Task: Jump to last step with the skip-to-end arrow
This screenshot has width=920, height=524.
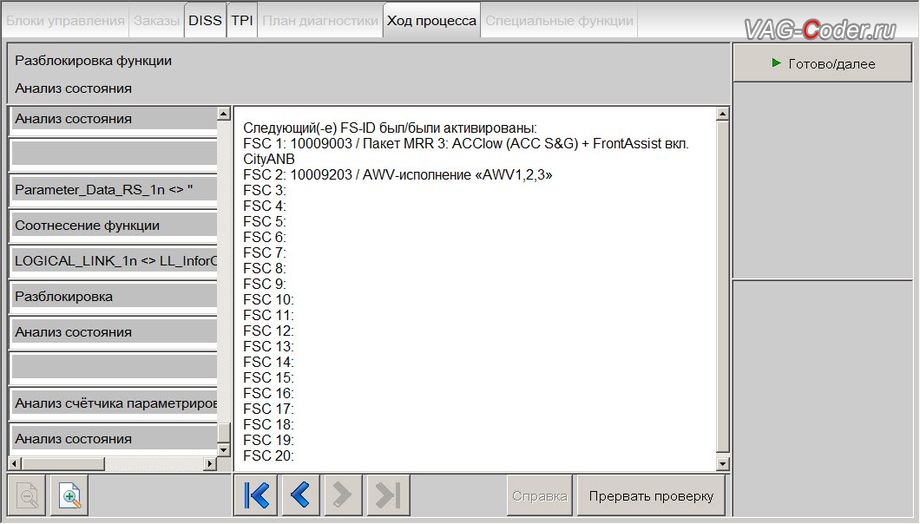Action: coord(388,495)
